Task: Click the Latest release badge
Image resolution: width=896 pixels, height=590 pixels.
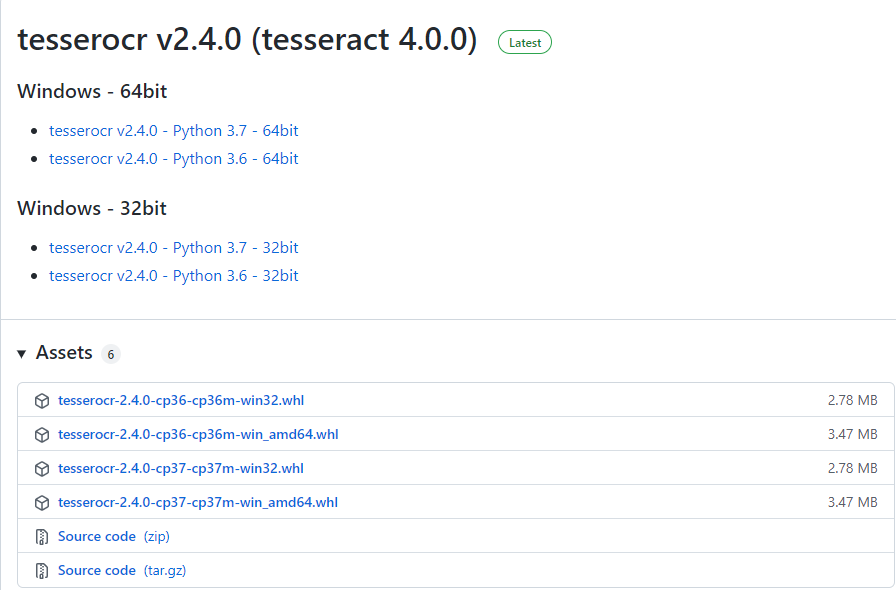Action: (524, 42)
